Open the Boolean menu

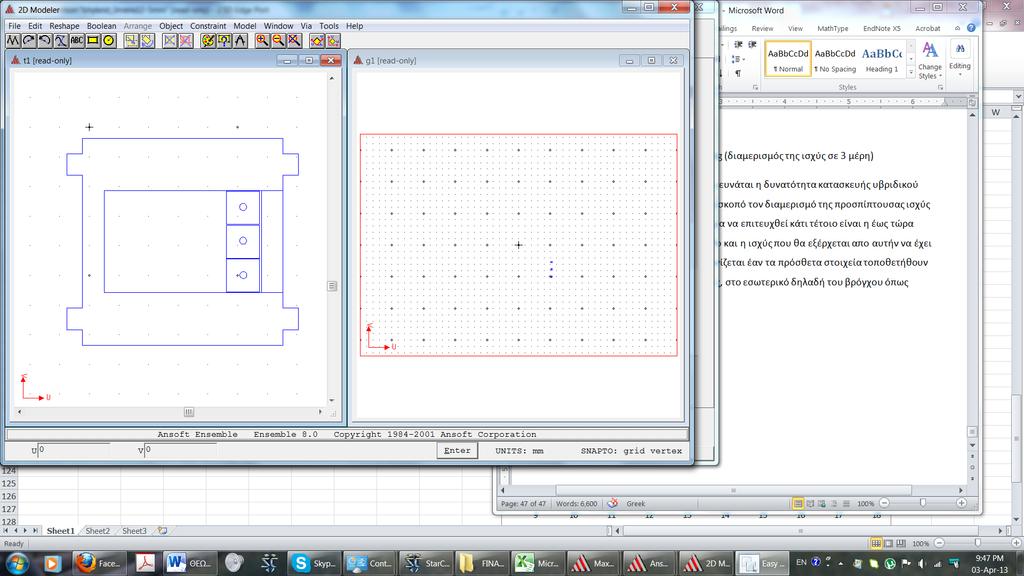101,26
